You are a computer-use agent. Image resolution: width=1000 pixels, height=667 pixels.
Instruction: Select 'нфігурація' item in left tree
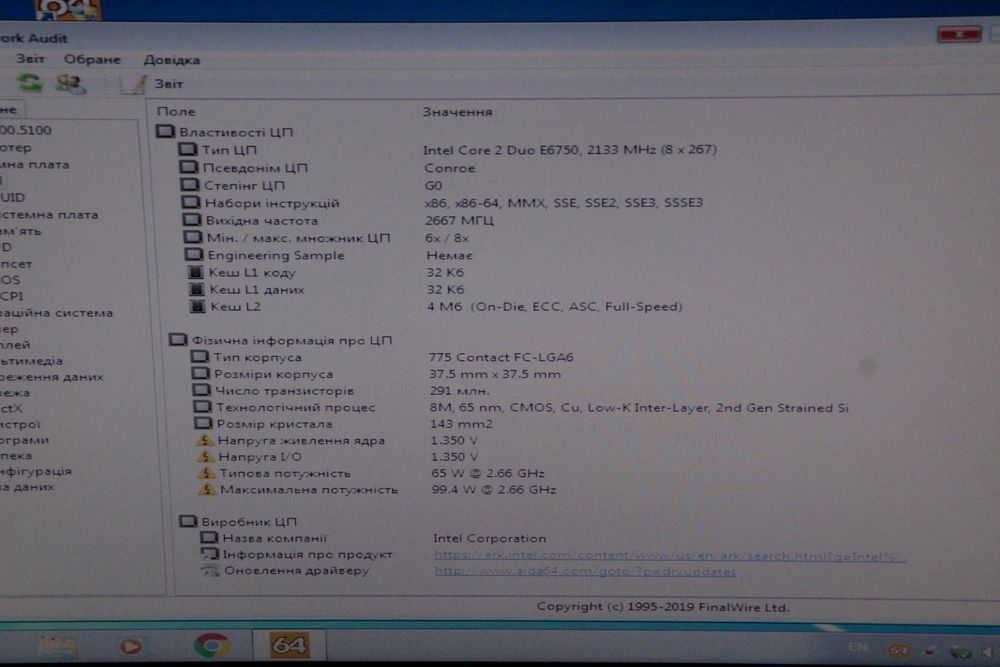[36, 472]
